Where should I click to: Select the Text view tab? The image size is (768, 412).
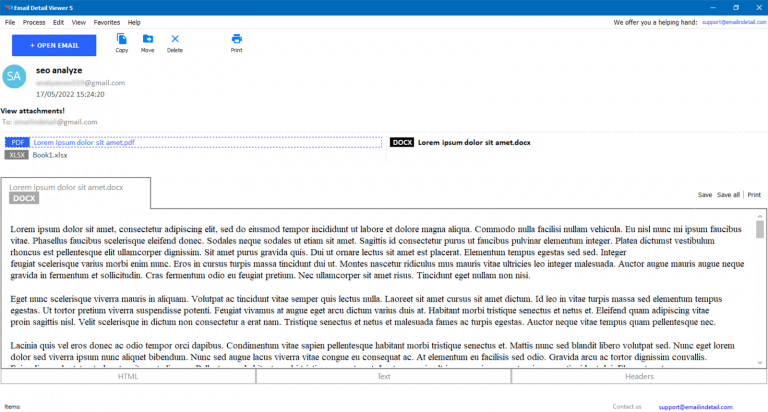(383, 377)
